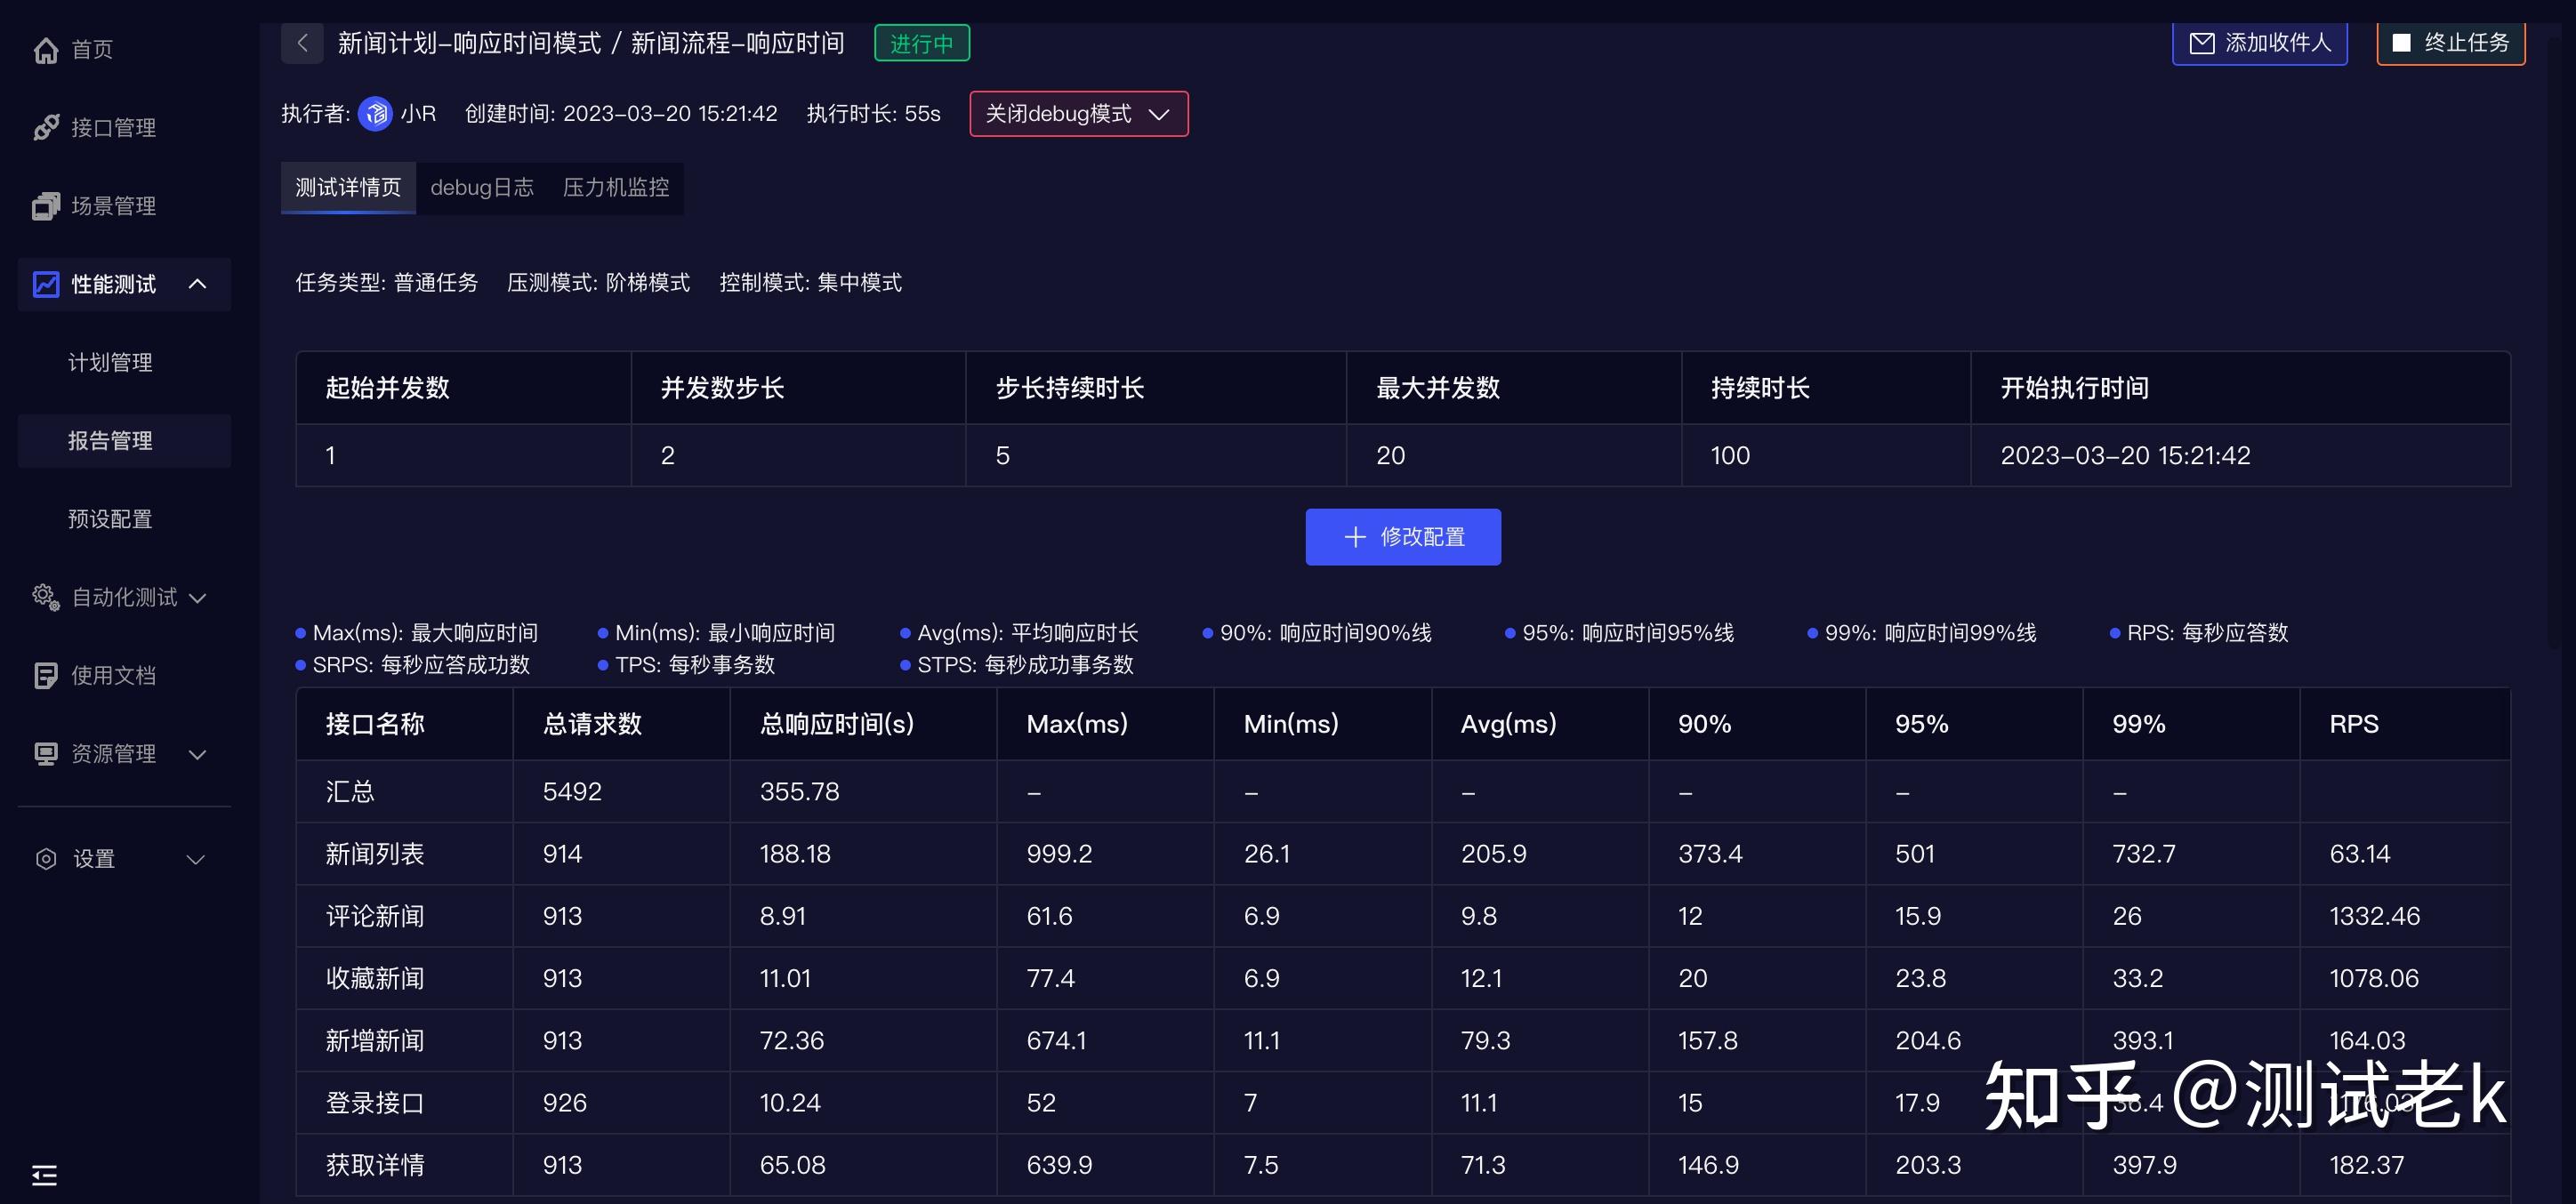
Task: Click the 自动化测试 gear icon
Action: 44,597
